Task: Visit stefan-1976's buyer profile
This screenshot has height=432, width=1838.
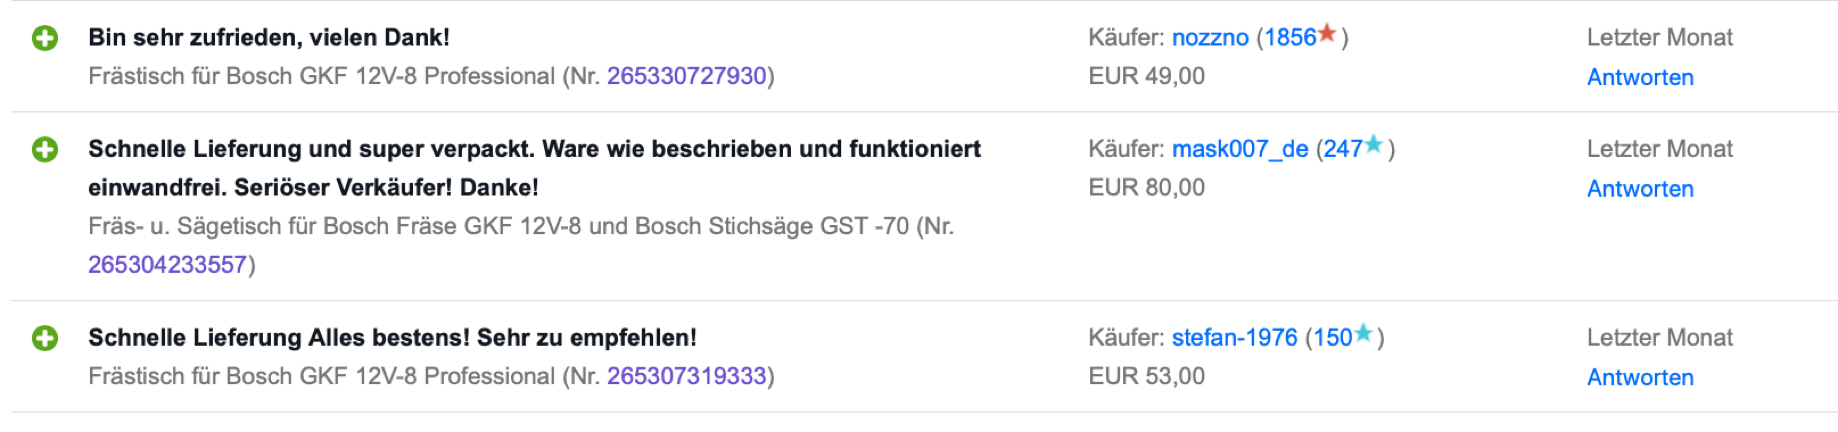Action: point(1234,338)
